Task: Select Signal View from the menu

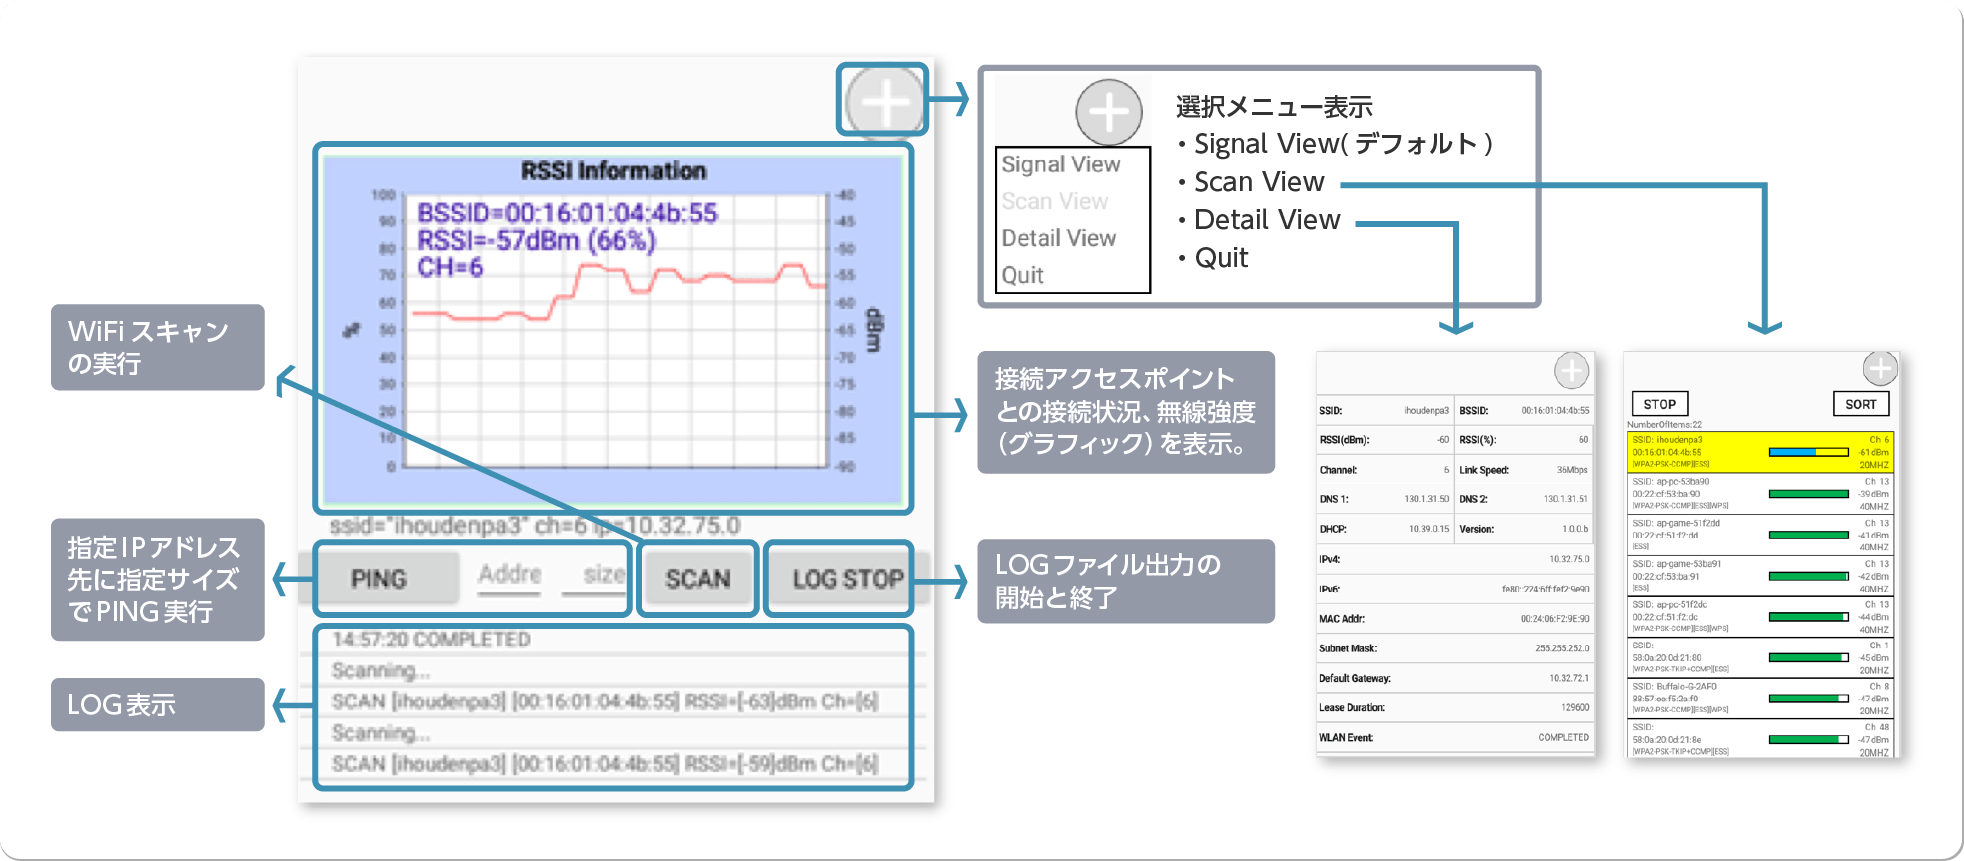Action: 1061,164
